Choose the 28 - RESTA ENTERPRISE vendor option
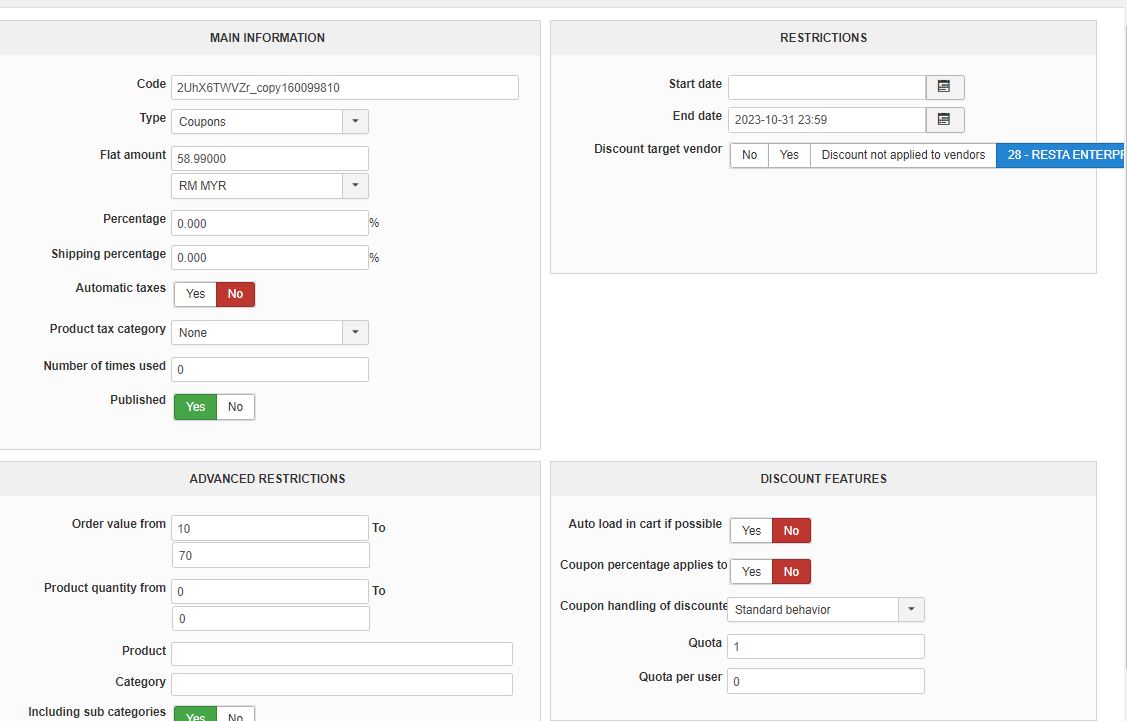Image resolution: width=1127 pixels, height=721 pixels. (x=1061, y=155)
